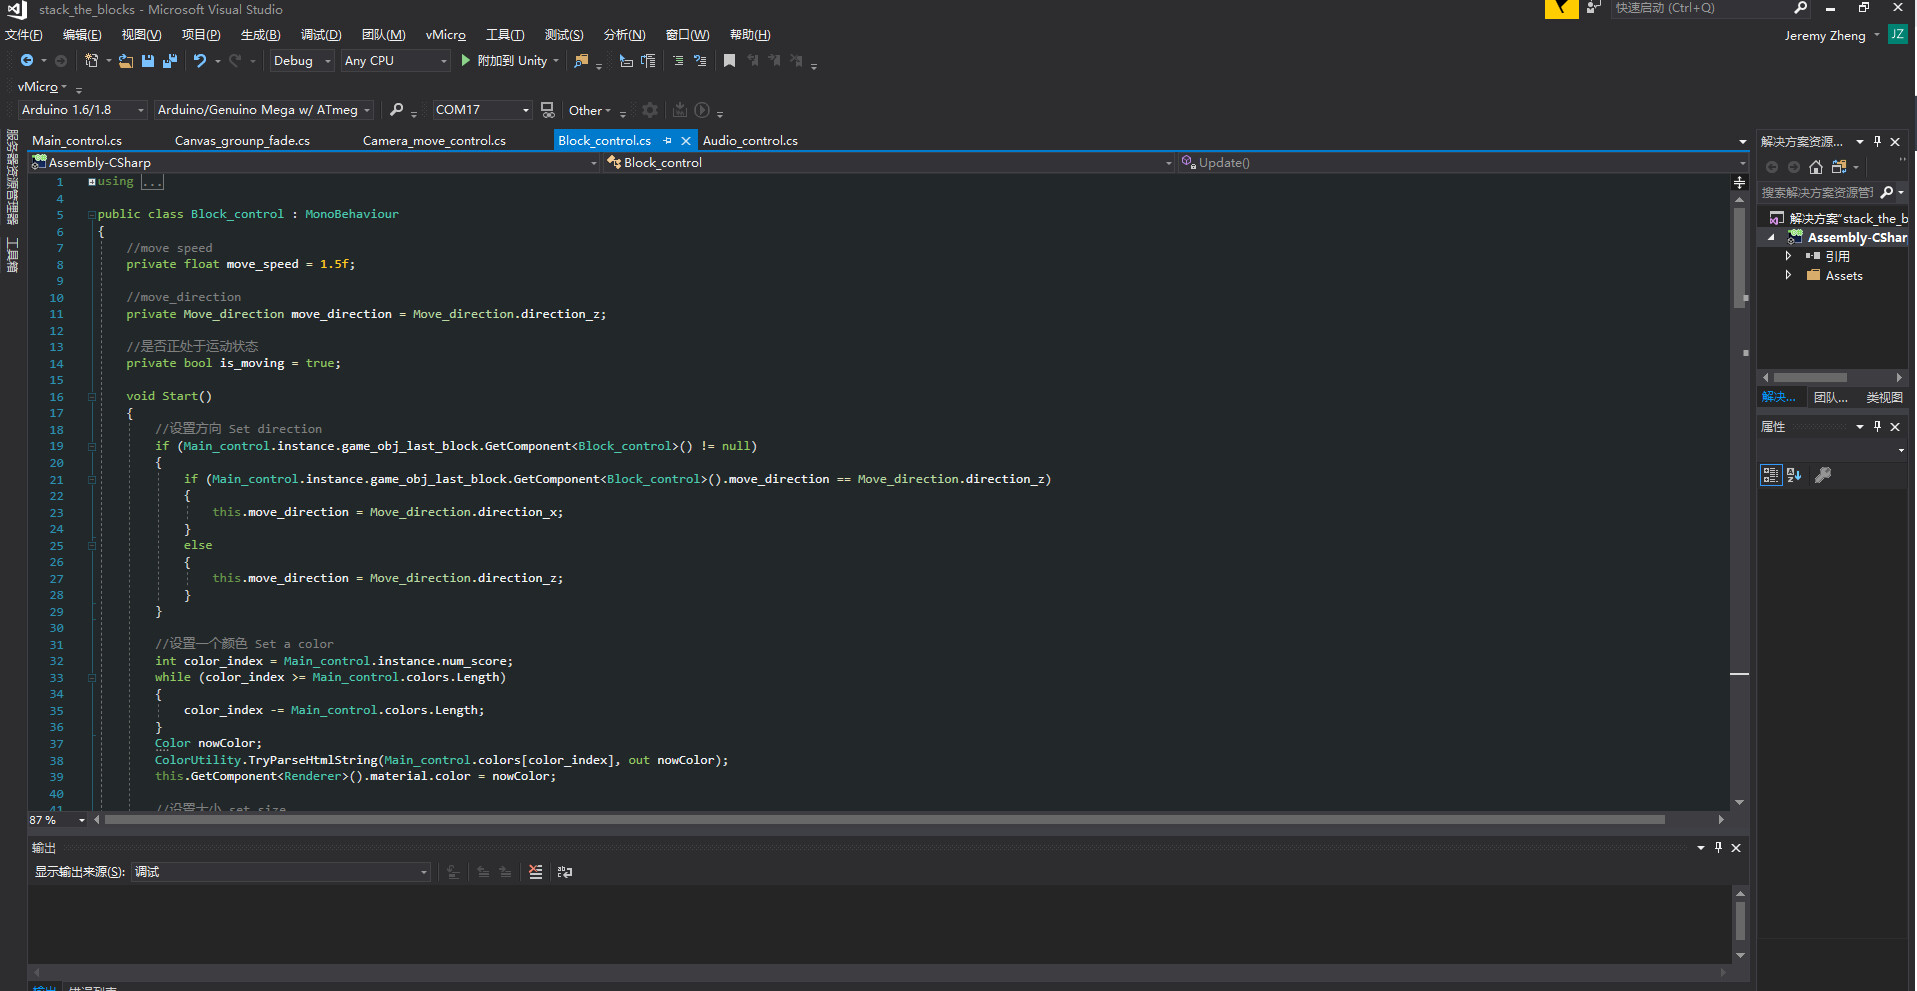Toggle auto-hide pin on the Properties panel
This screenshot has width=1917, height=991.
click(x=1877, y=426)
